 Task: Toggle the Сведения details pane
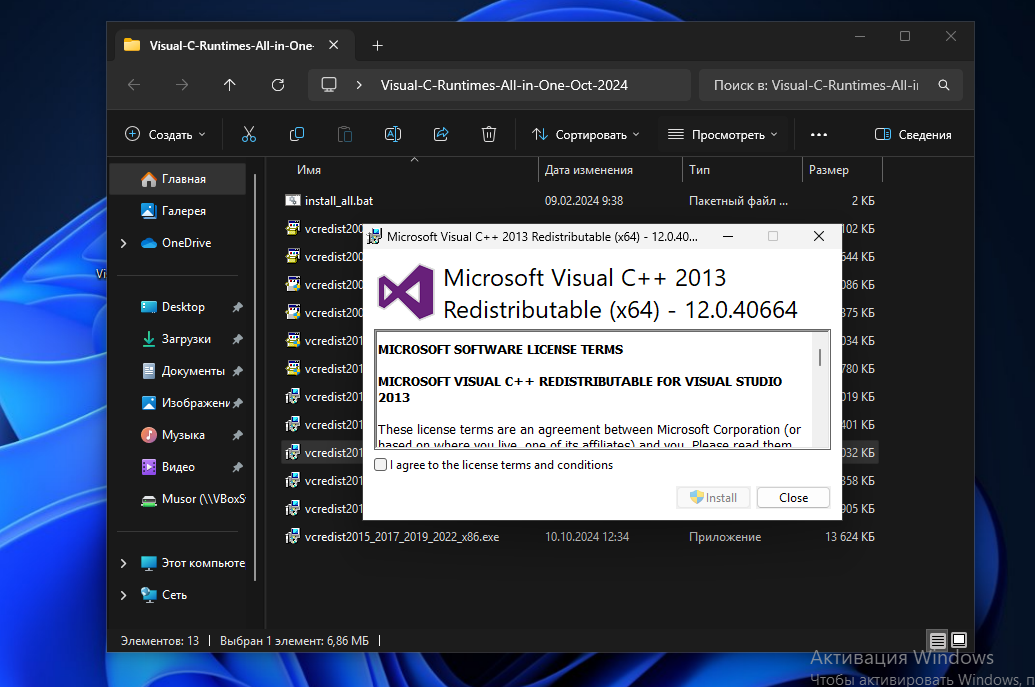pos(914,135)
